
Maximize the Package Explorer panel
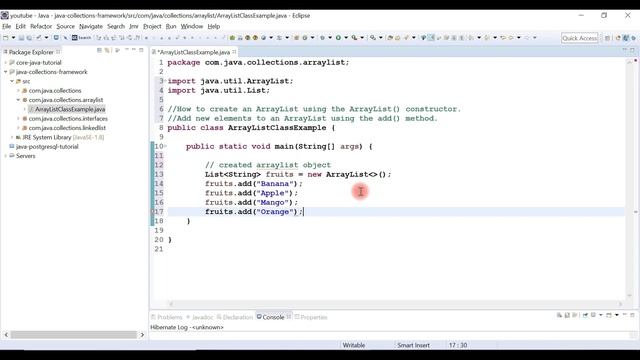click(x=141, y=50)
